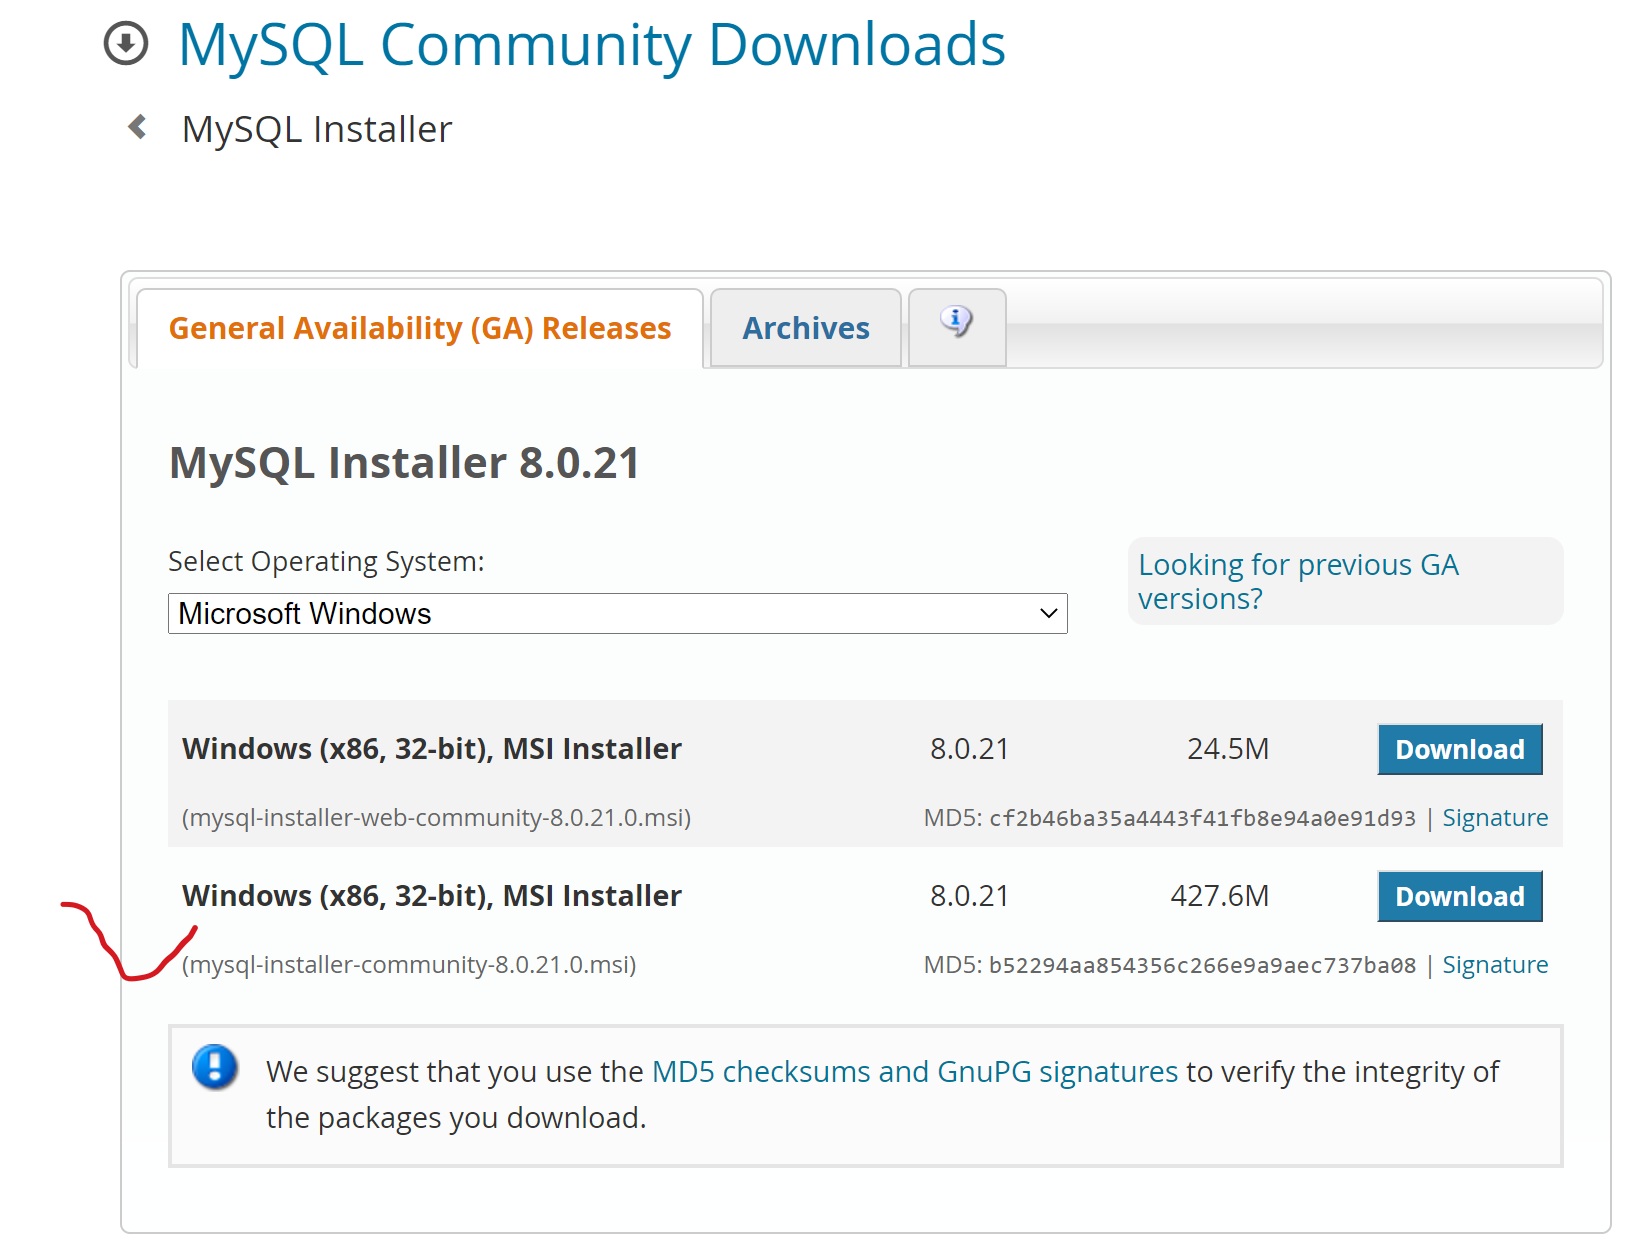Click filename mysql-installer-community-8.0.21.0.msi
The width and height of the screenshot is (1635, 1251).
click(409, 965)
